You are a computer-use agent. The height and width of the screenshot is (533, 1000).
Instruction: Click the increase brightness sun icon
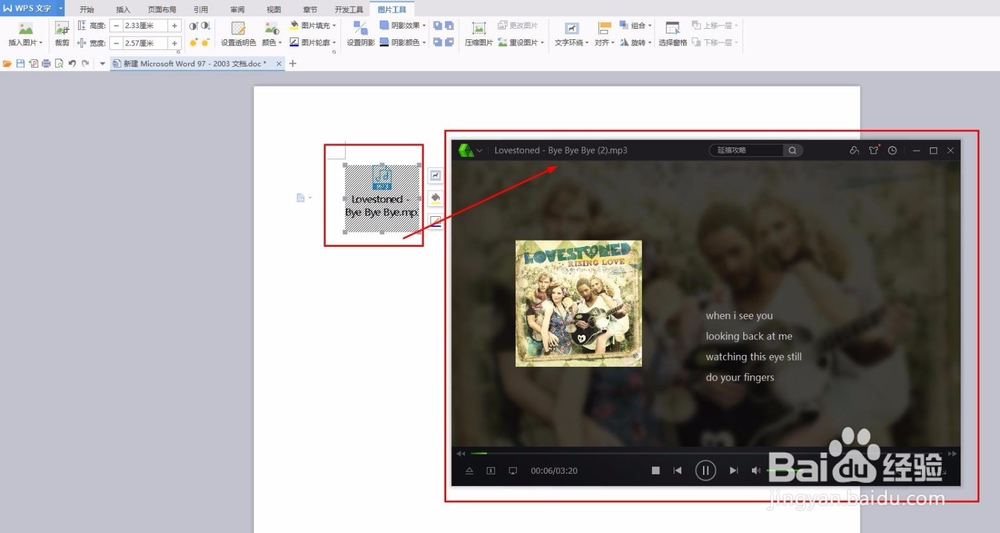tap(193, 43)
